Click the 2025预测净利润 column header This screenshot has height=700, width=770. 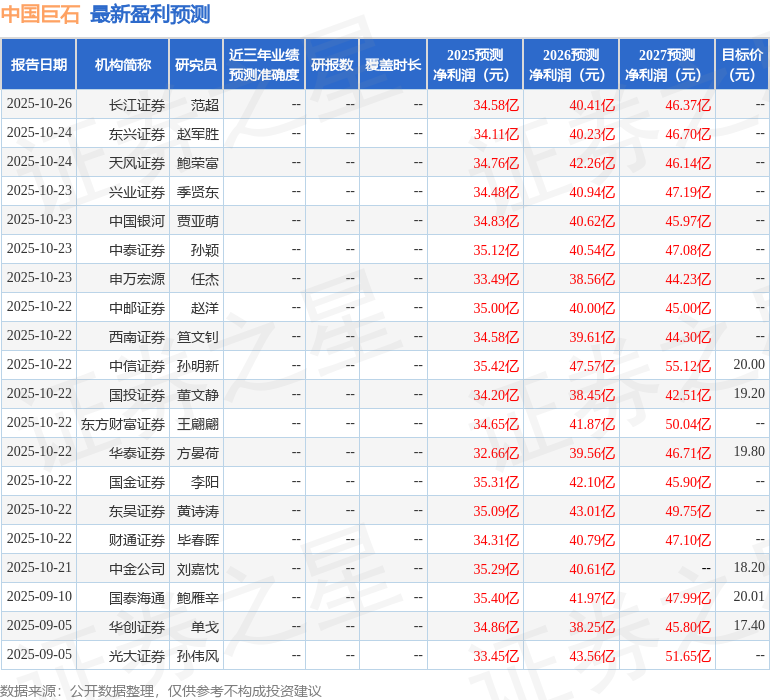pos(475,64)
